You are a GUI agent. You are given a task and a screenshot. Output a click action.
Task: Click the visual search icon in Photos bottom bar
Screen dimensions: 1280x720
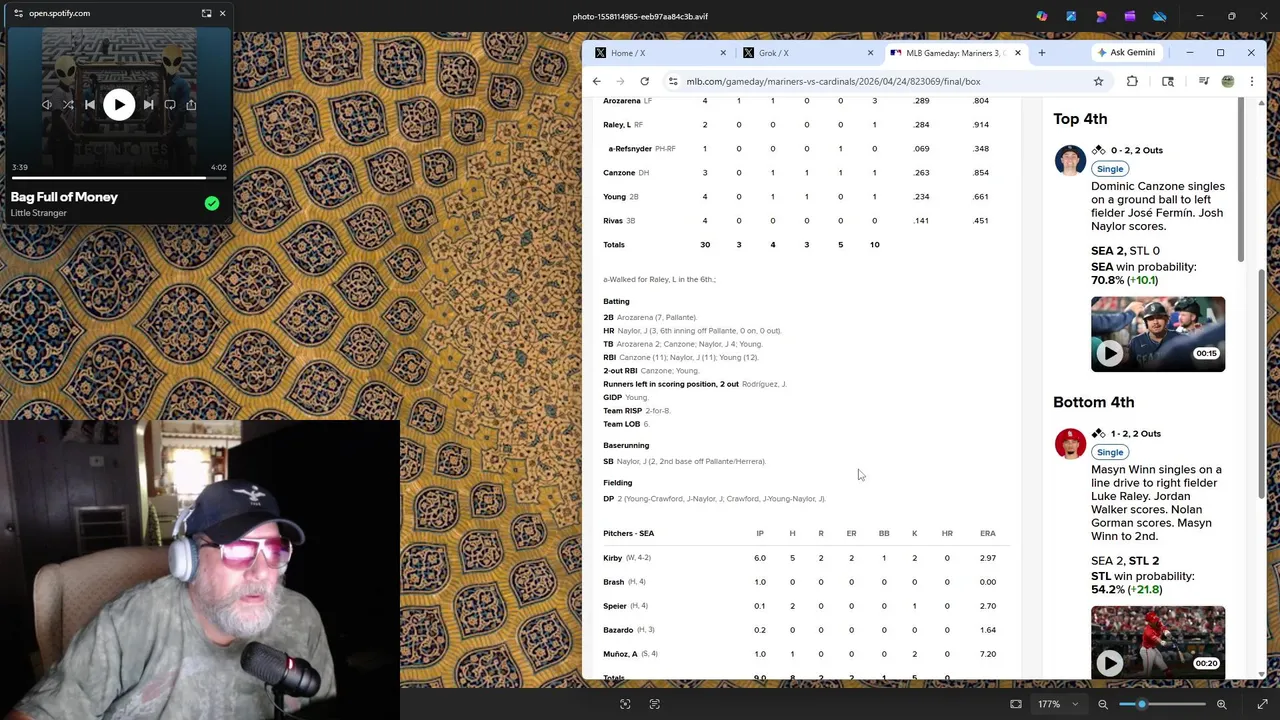click(625, 704)
